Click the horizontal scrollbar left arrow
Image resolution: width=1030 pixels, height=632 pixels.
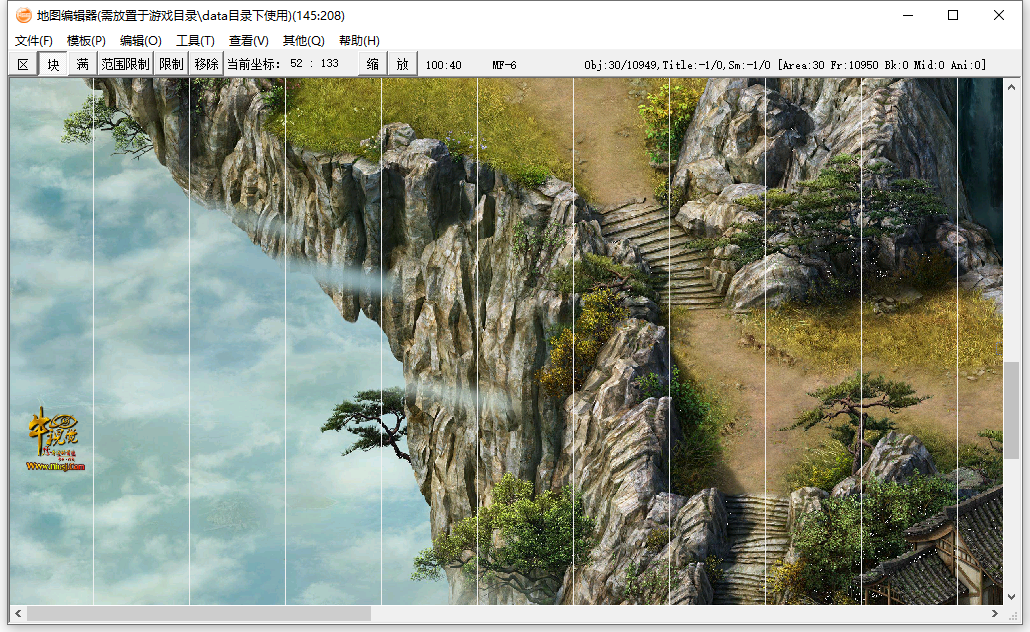(x=18, y=614)
